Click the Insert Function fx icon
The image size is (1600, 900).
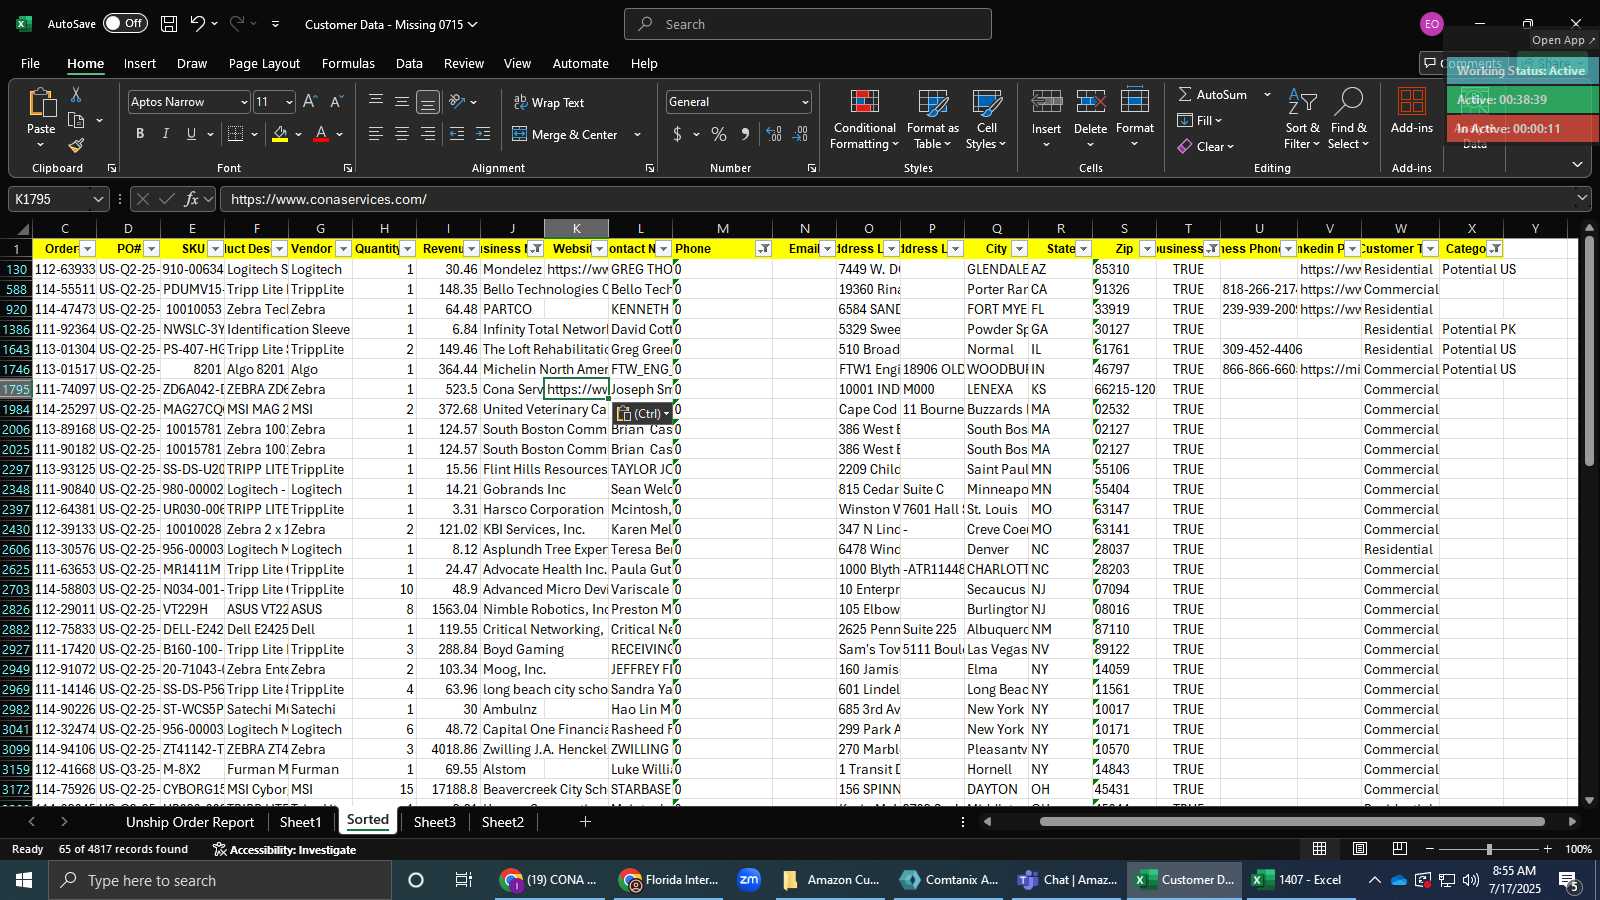192,199
